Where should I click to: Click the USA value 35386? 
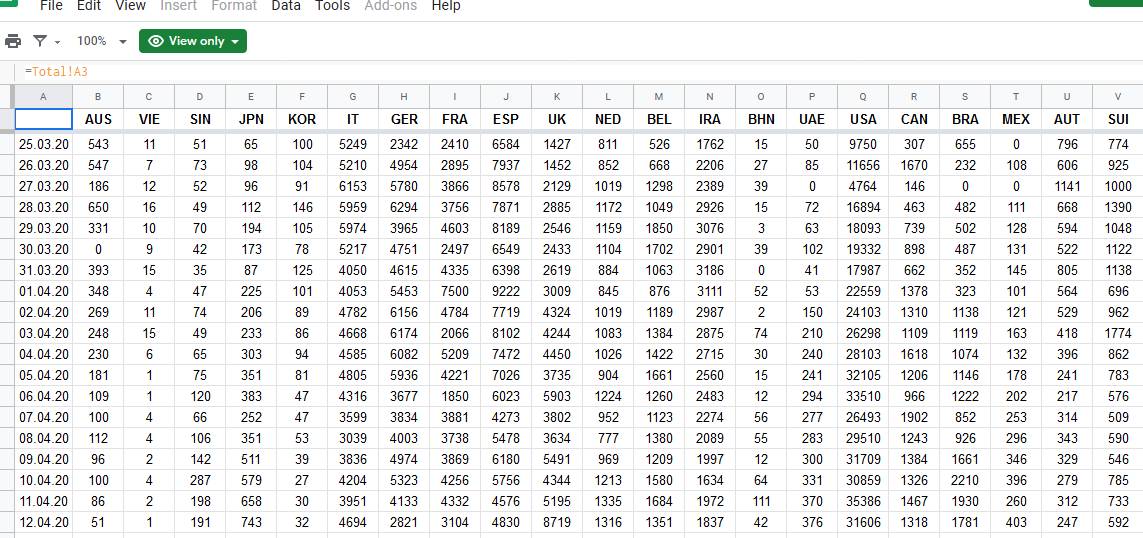(x=863, y=502)
